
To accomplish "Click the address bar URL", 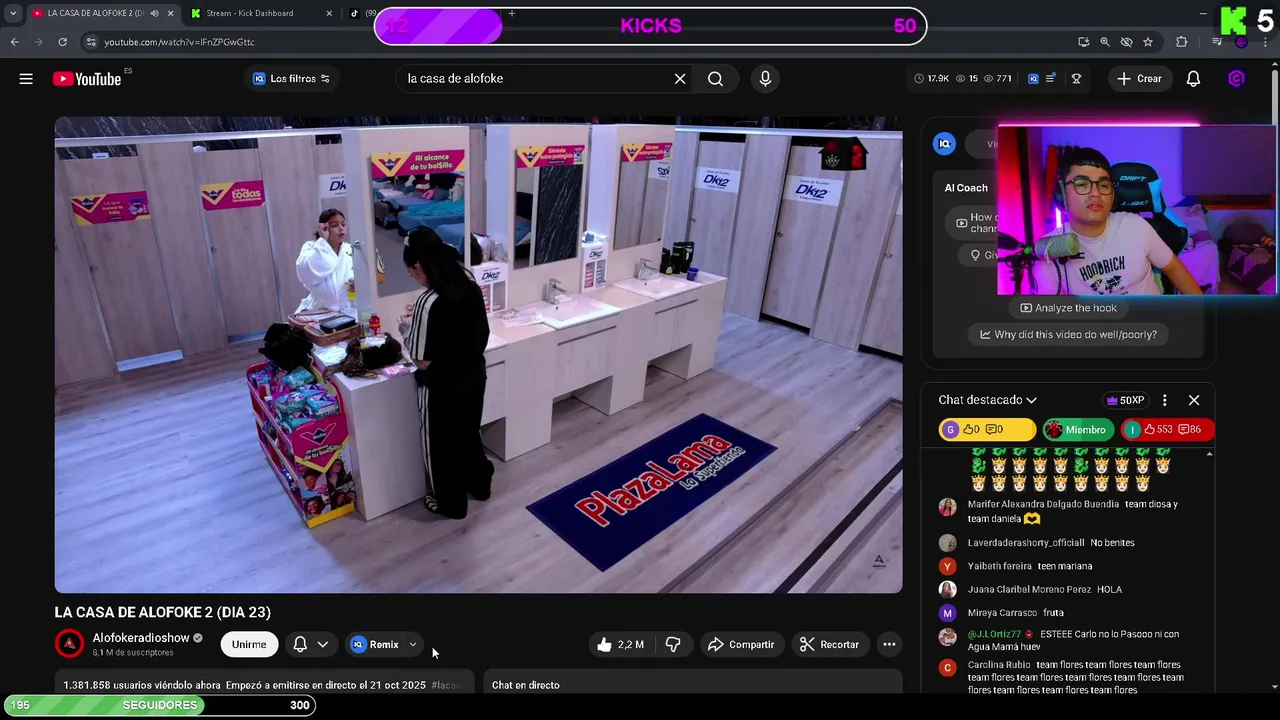I will (180, 42).
